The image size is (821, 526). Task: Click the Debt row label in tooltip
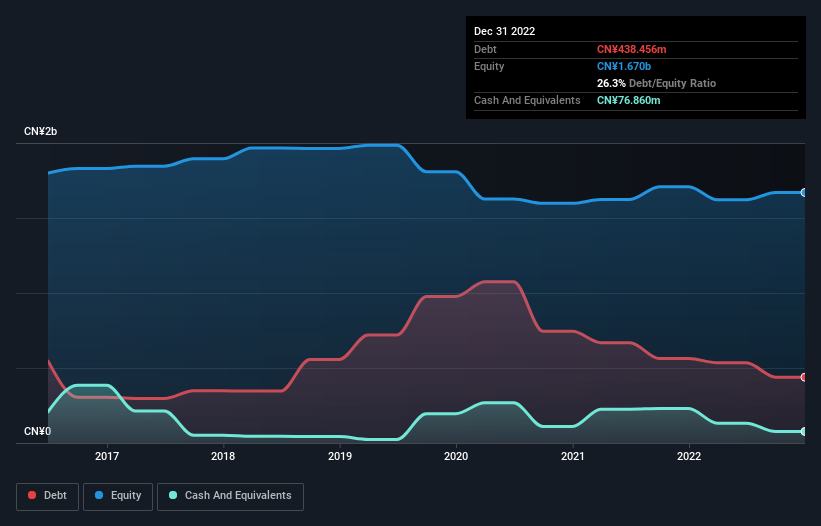click(485, 49)
